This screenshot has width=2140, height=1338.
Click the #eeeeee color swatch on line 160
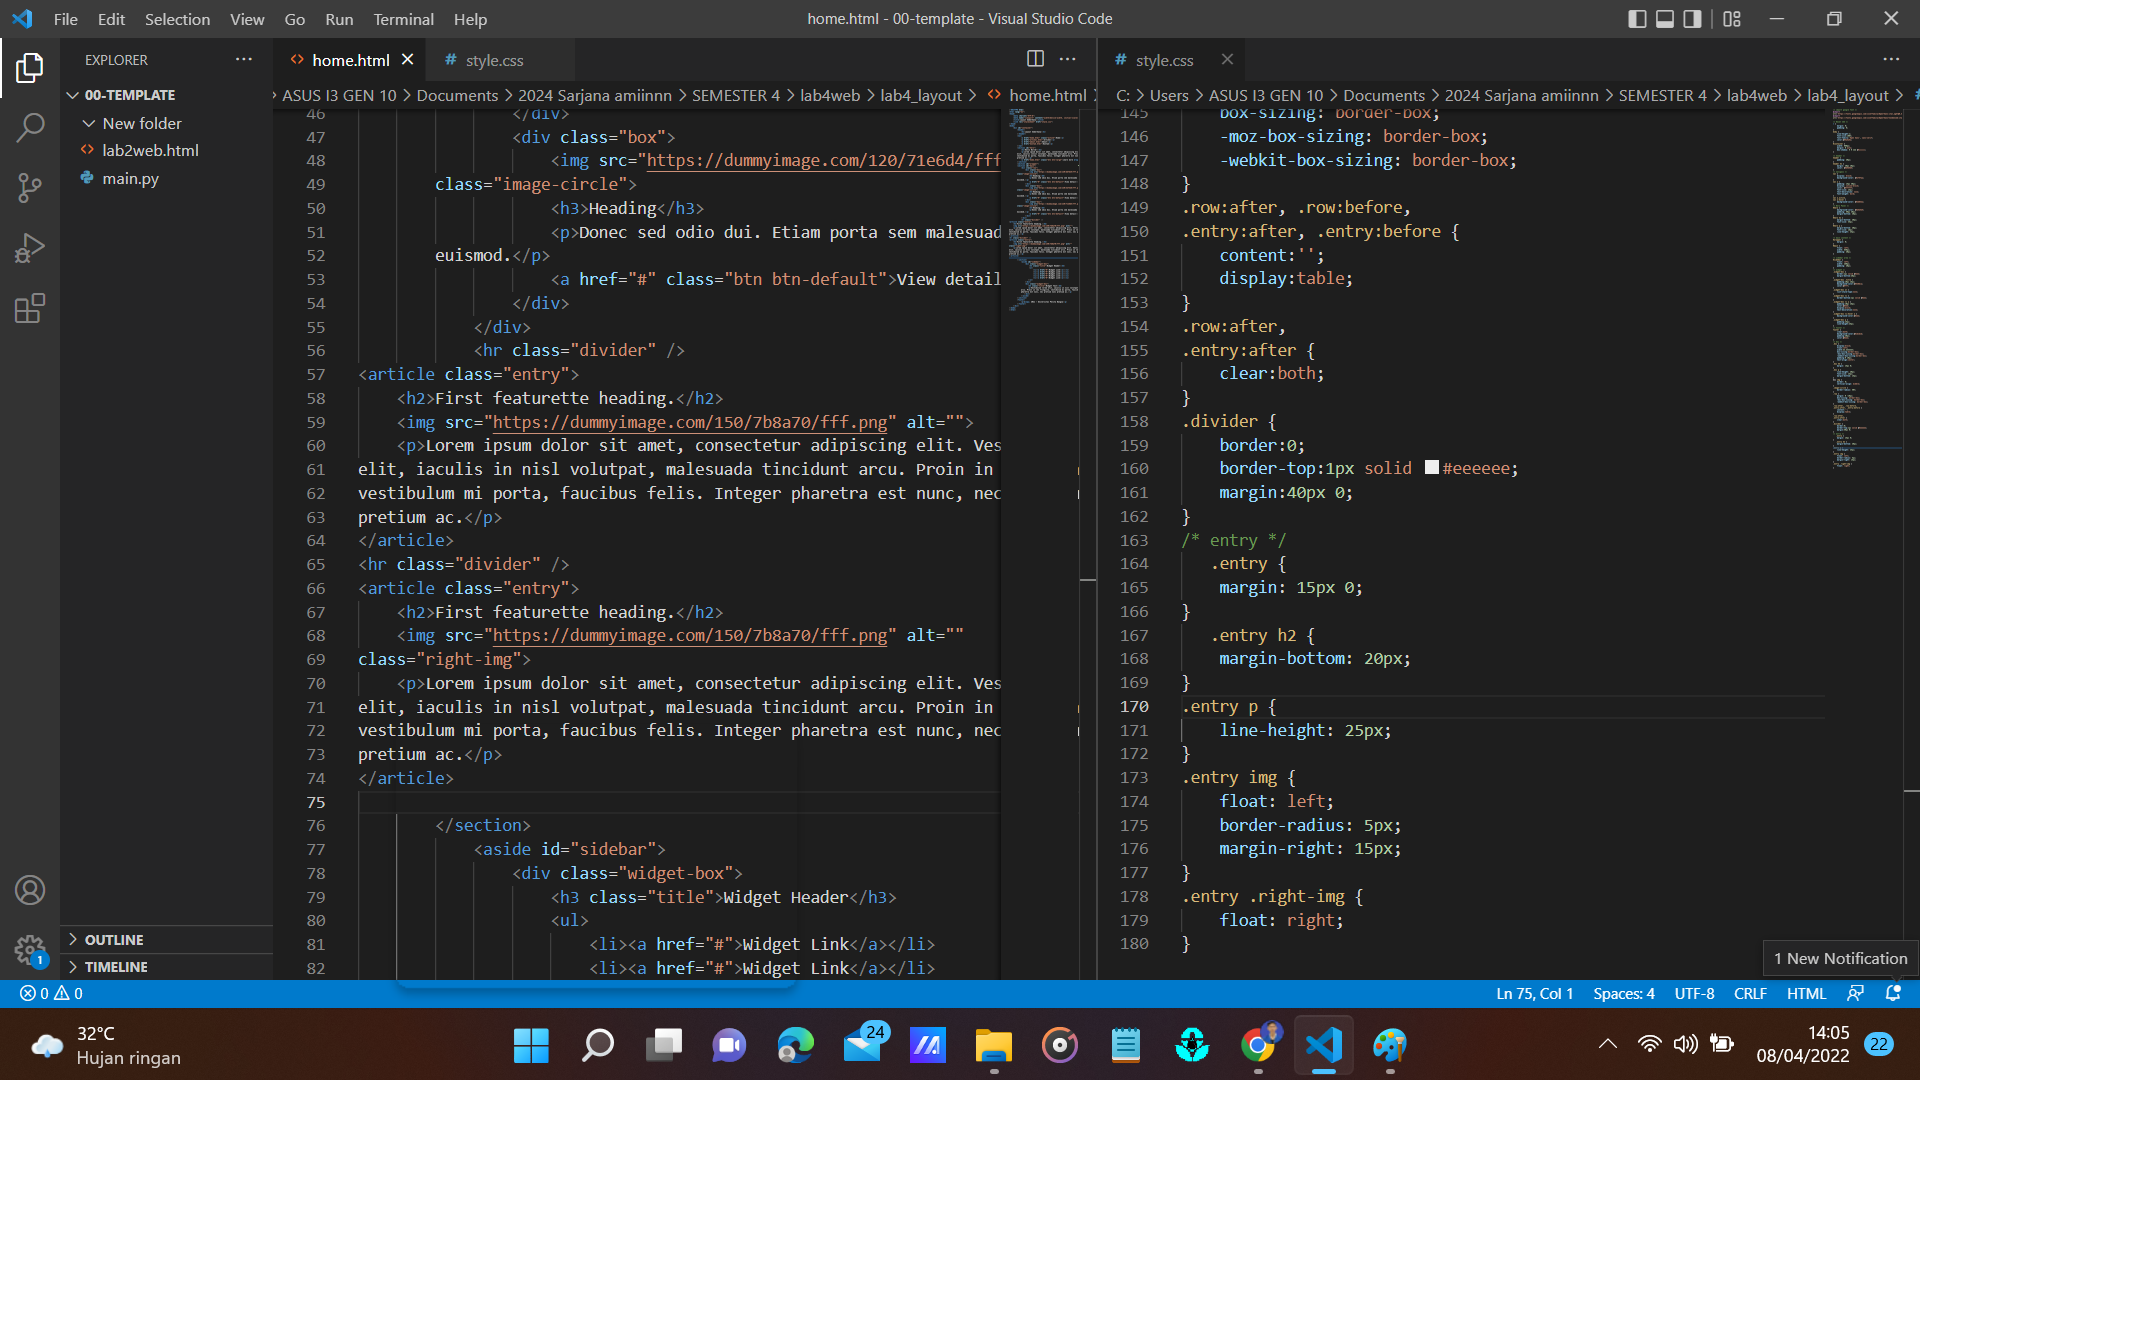(x=1433, y=468)
